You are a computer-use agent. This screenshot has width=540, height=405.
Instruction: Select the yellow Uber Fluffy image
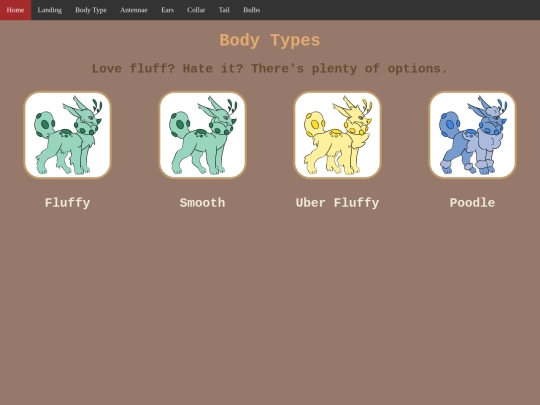338,135
